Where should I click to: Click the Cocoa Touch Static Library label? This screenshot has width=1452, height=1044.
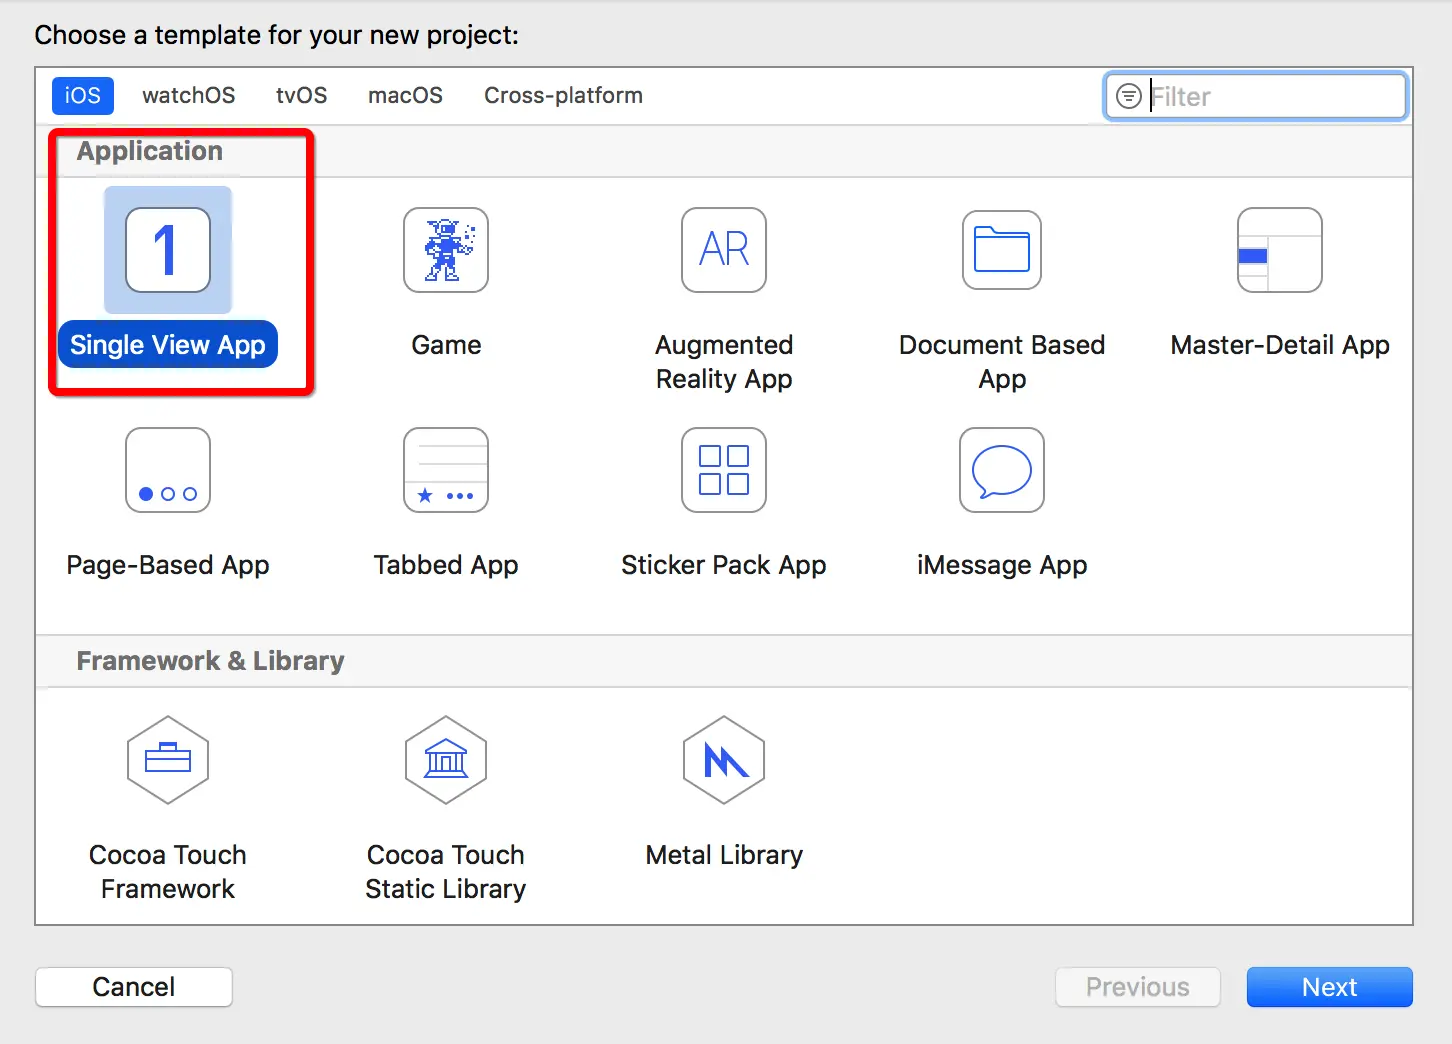446,872
